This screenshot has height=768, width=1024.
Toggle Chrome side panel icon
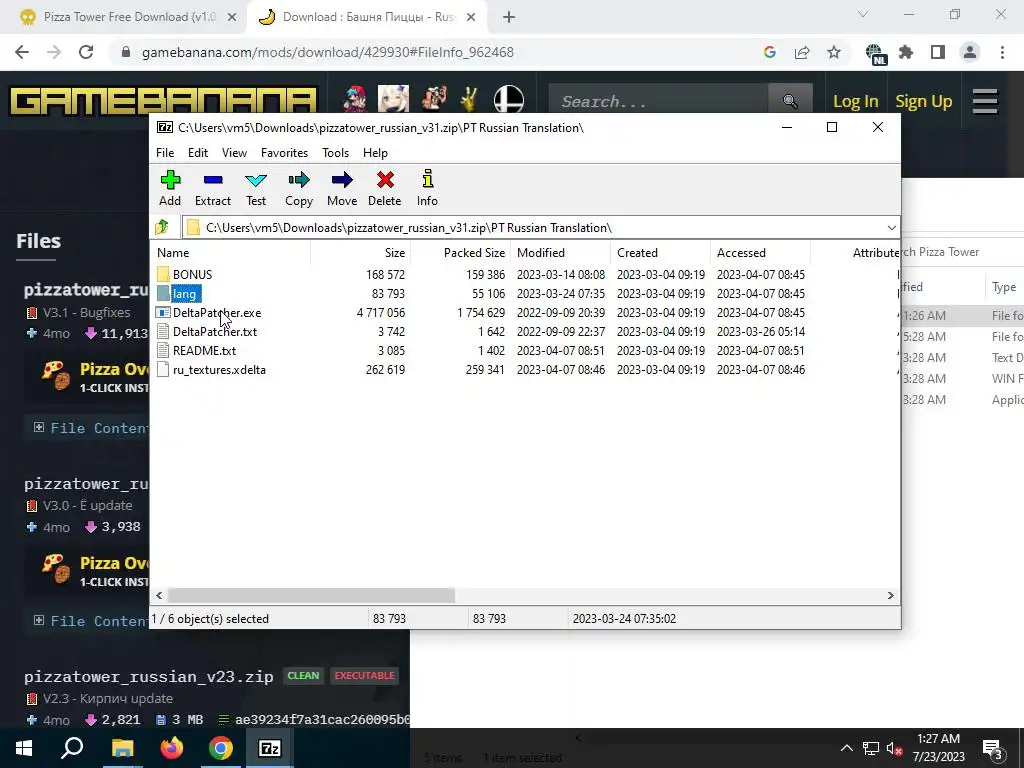(x=938, y=52)
